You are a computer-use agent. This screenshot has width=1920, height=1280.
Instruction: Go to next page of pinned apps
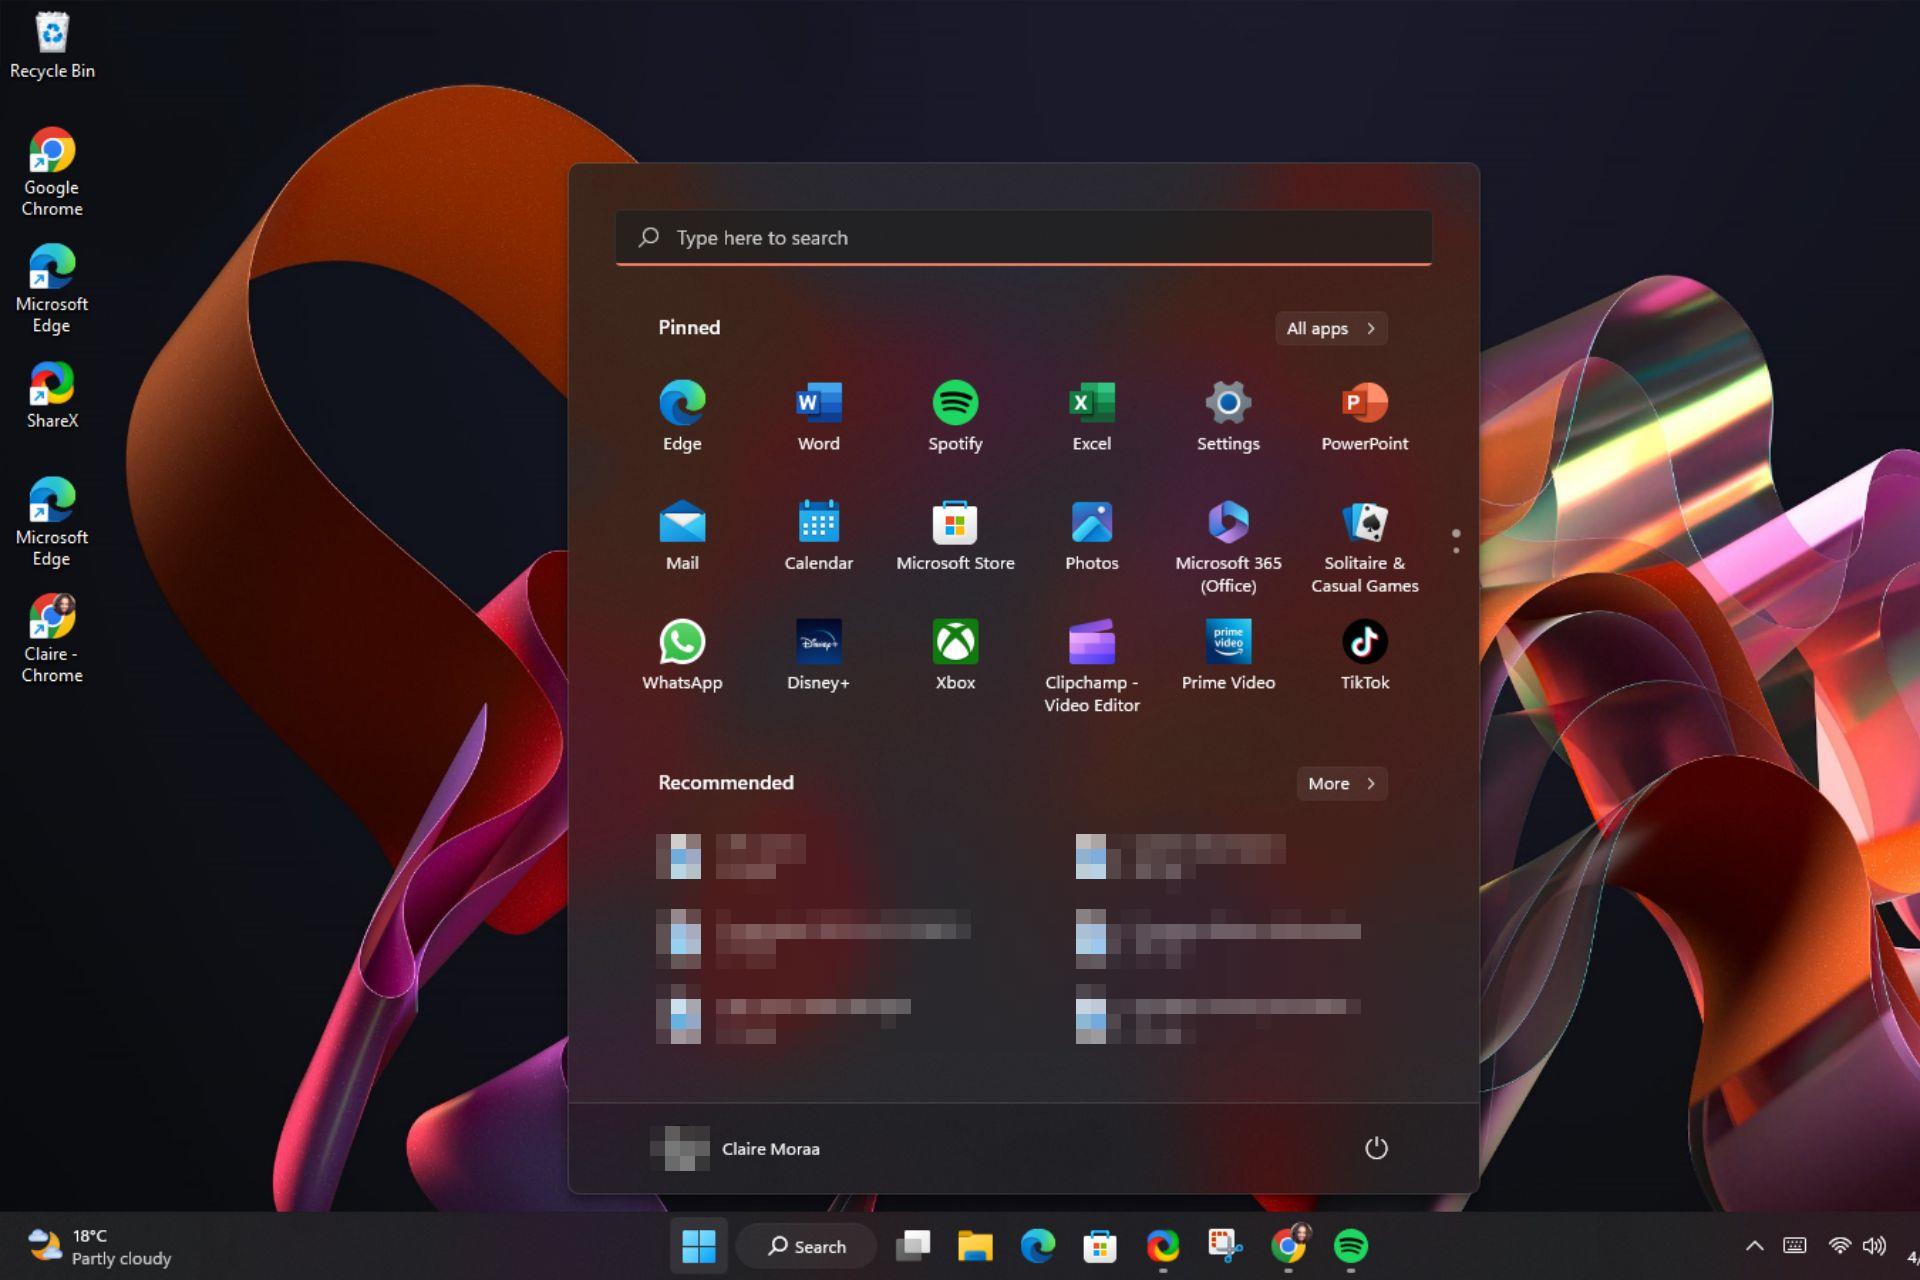(1456, 550)
